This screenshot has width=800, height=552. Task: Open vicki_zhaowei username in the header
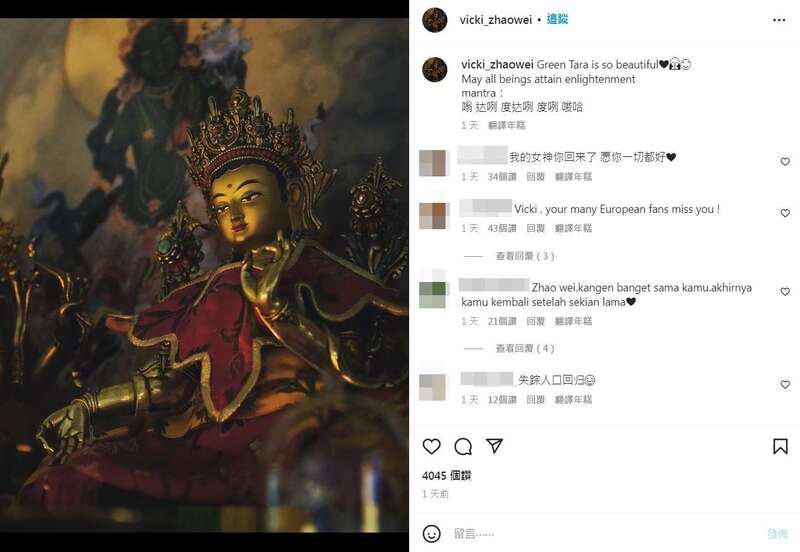coord(495,20)
